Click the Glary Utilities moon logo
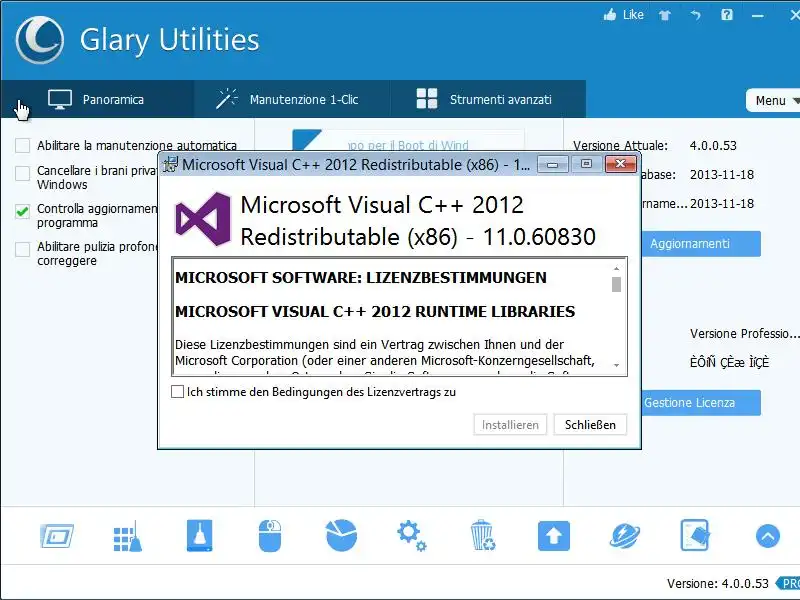This screenshot has width=800, height=600. click(40, 40)
